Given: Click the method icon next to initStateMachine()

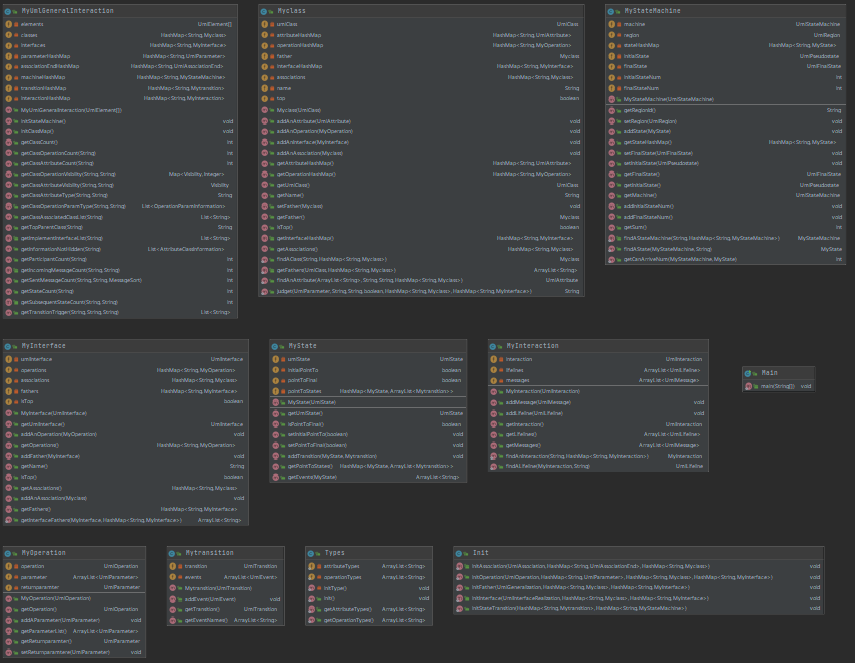Looking at the screenshot, I should (x=9, y=121).
